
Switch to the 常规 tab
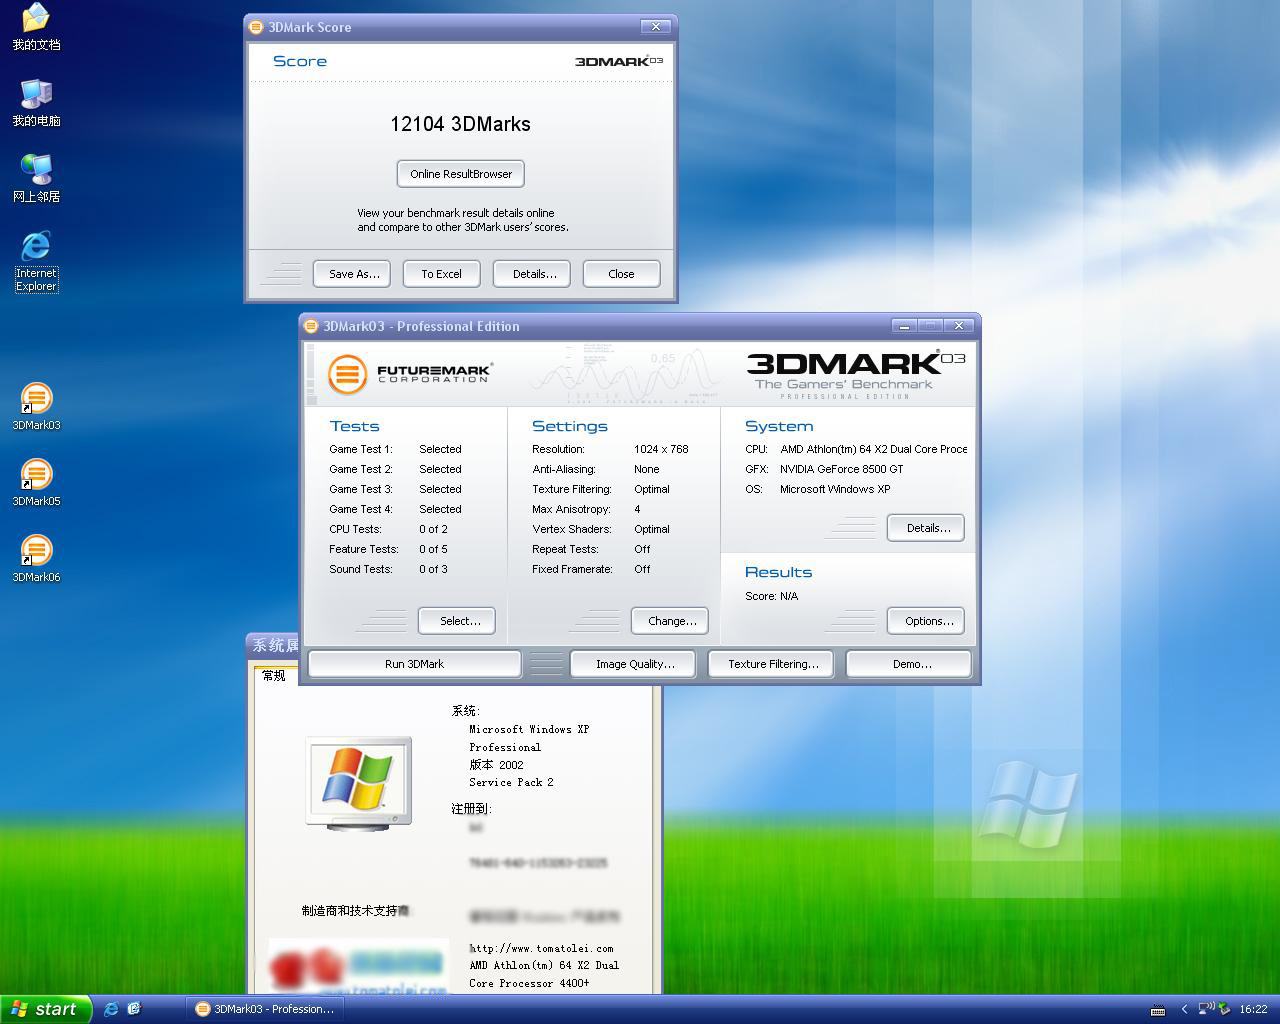(x=274, y=676)
